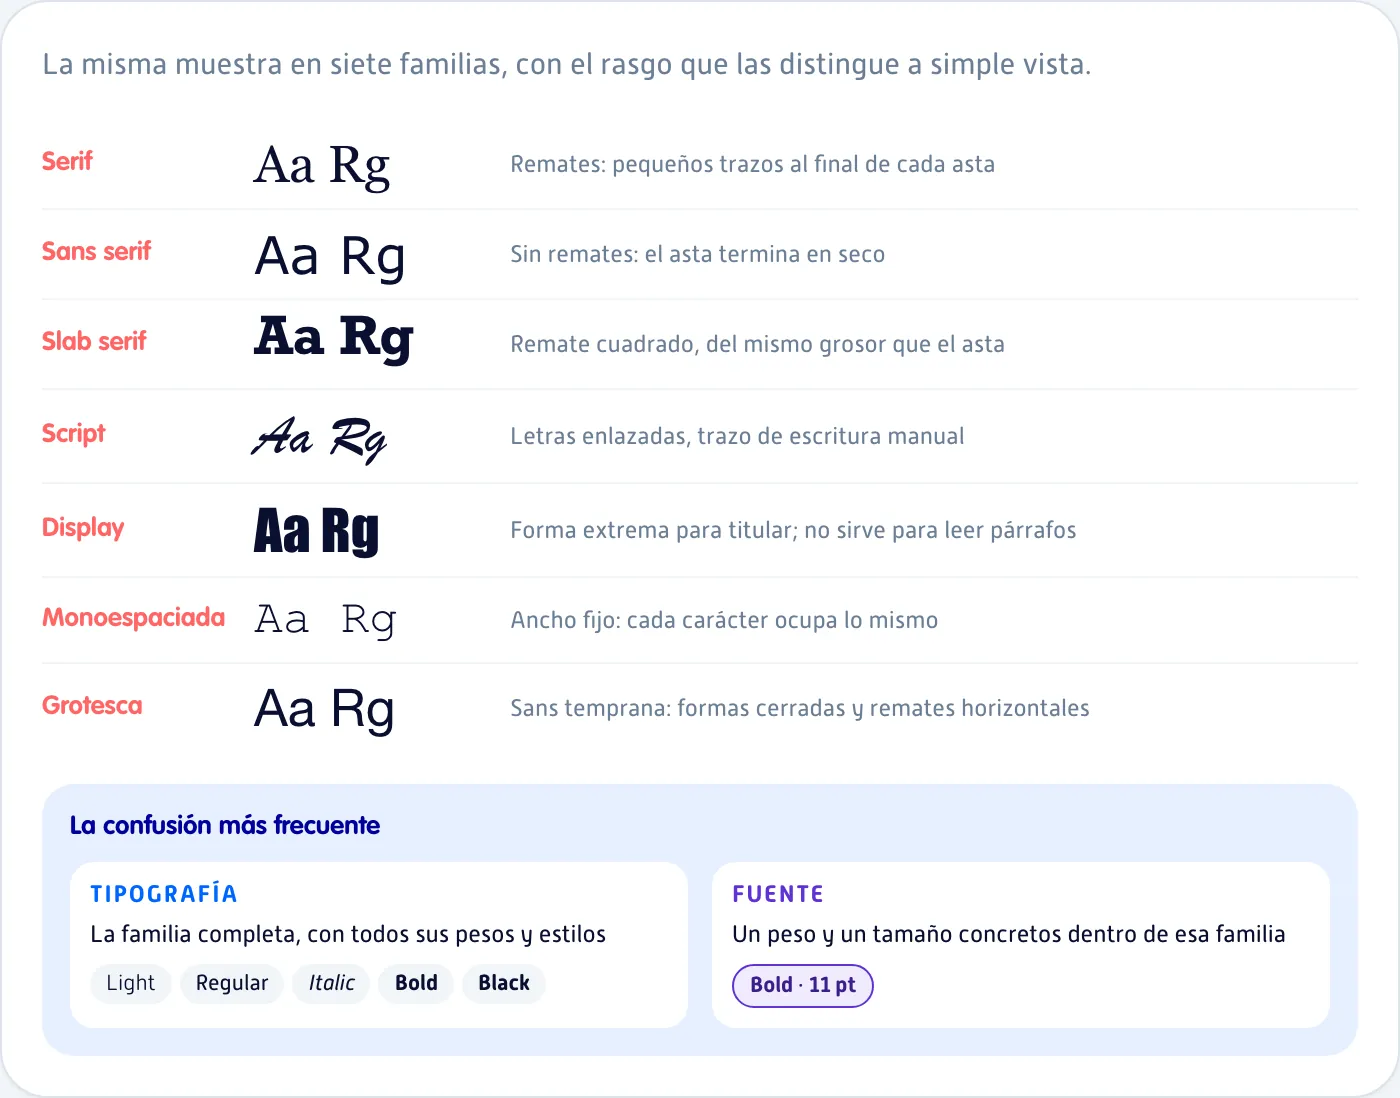Select the Light weight chip
The image size is (1400, 1098).
click(x=131, y=983)
